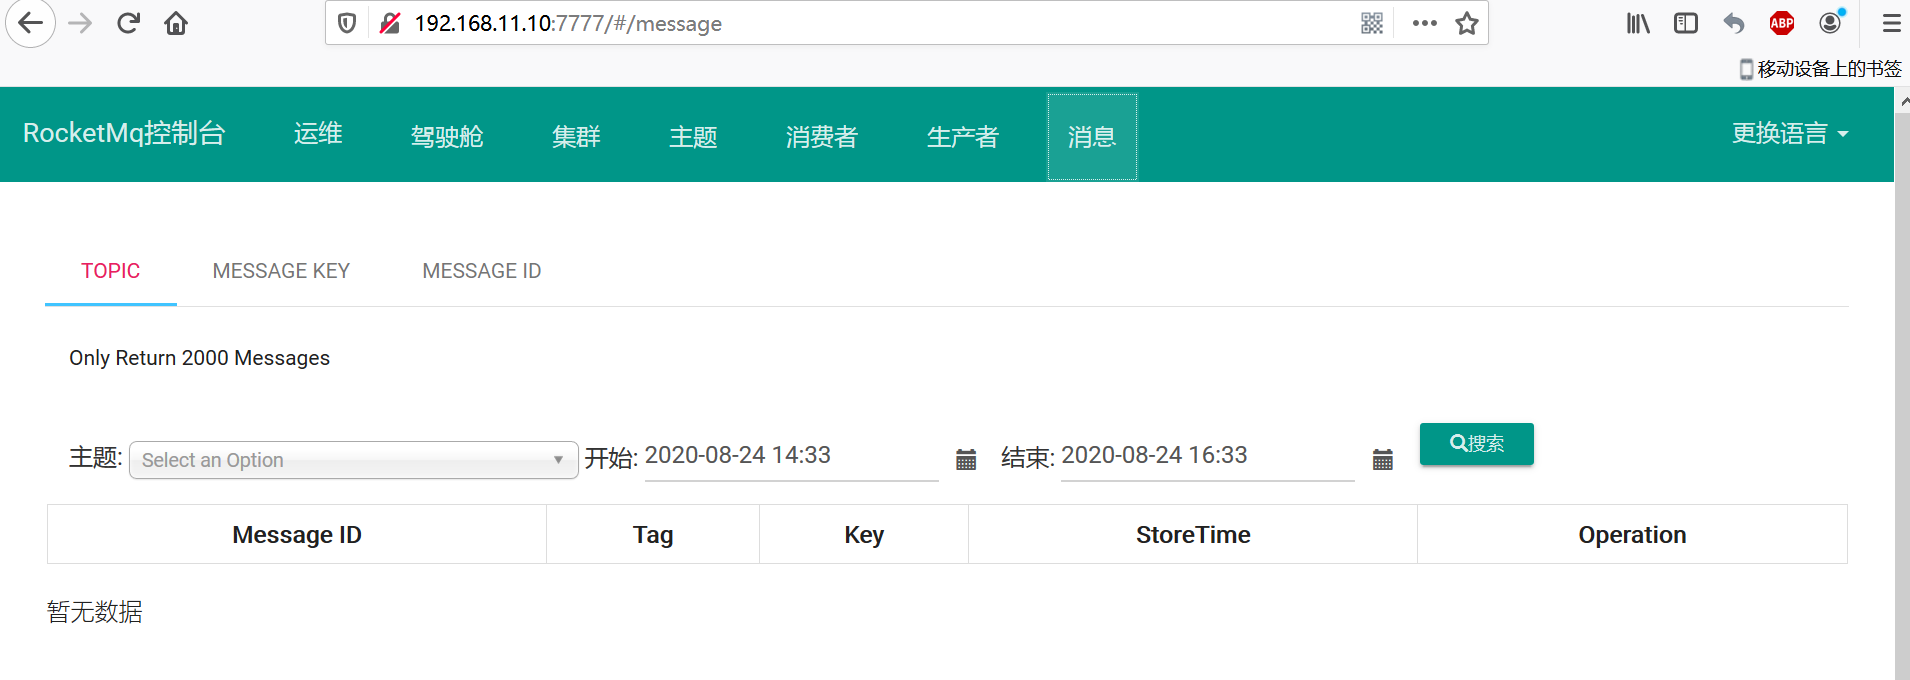Click the end time field 2020-08-24 16:33

(x=1208, y=457)
